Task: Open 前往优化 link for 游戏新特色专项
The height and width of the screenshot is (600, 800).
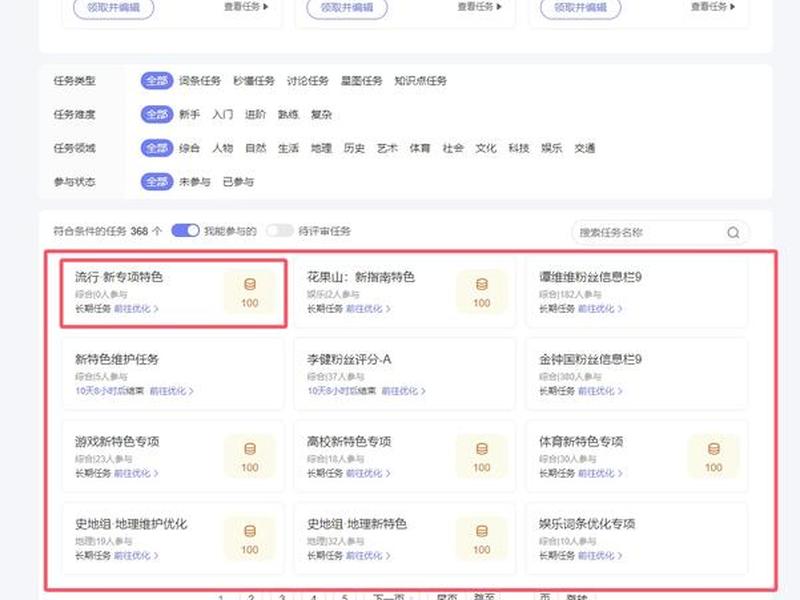Action: point(136,473)
